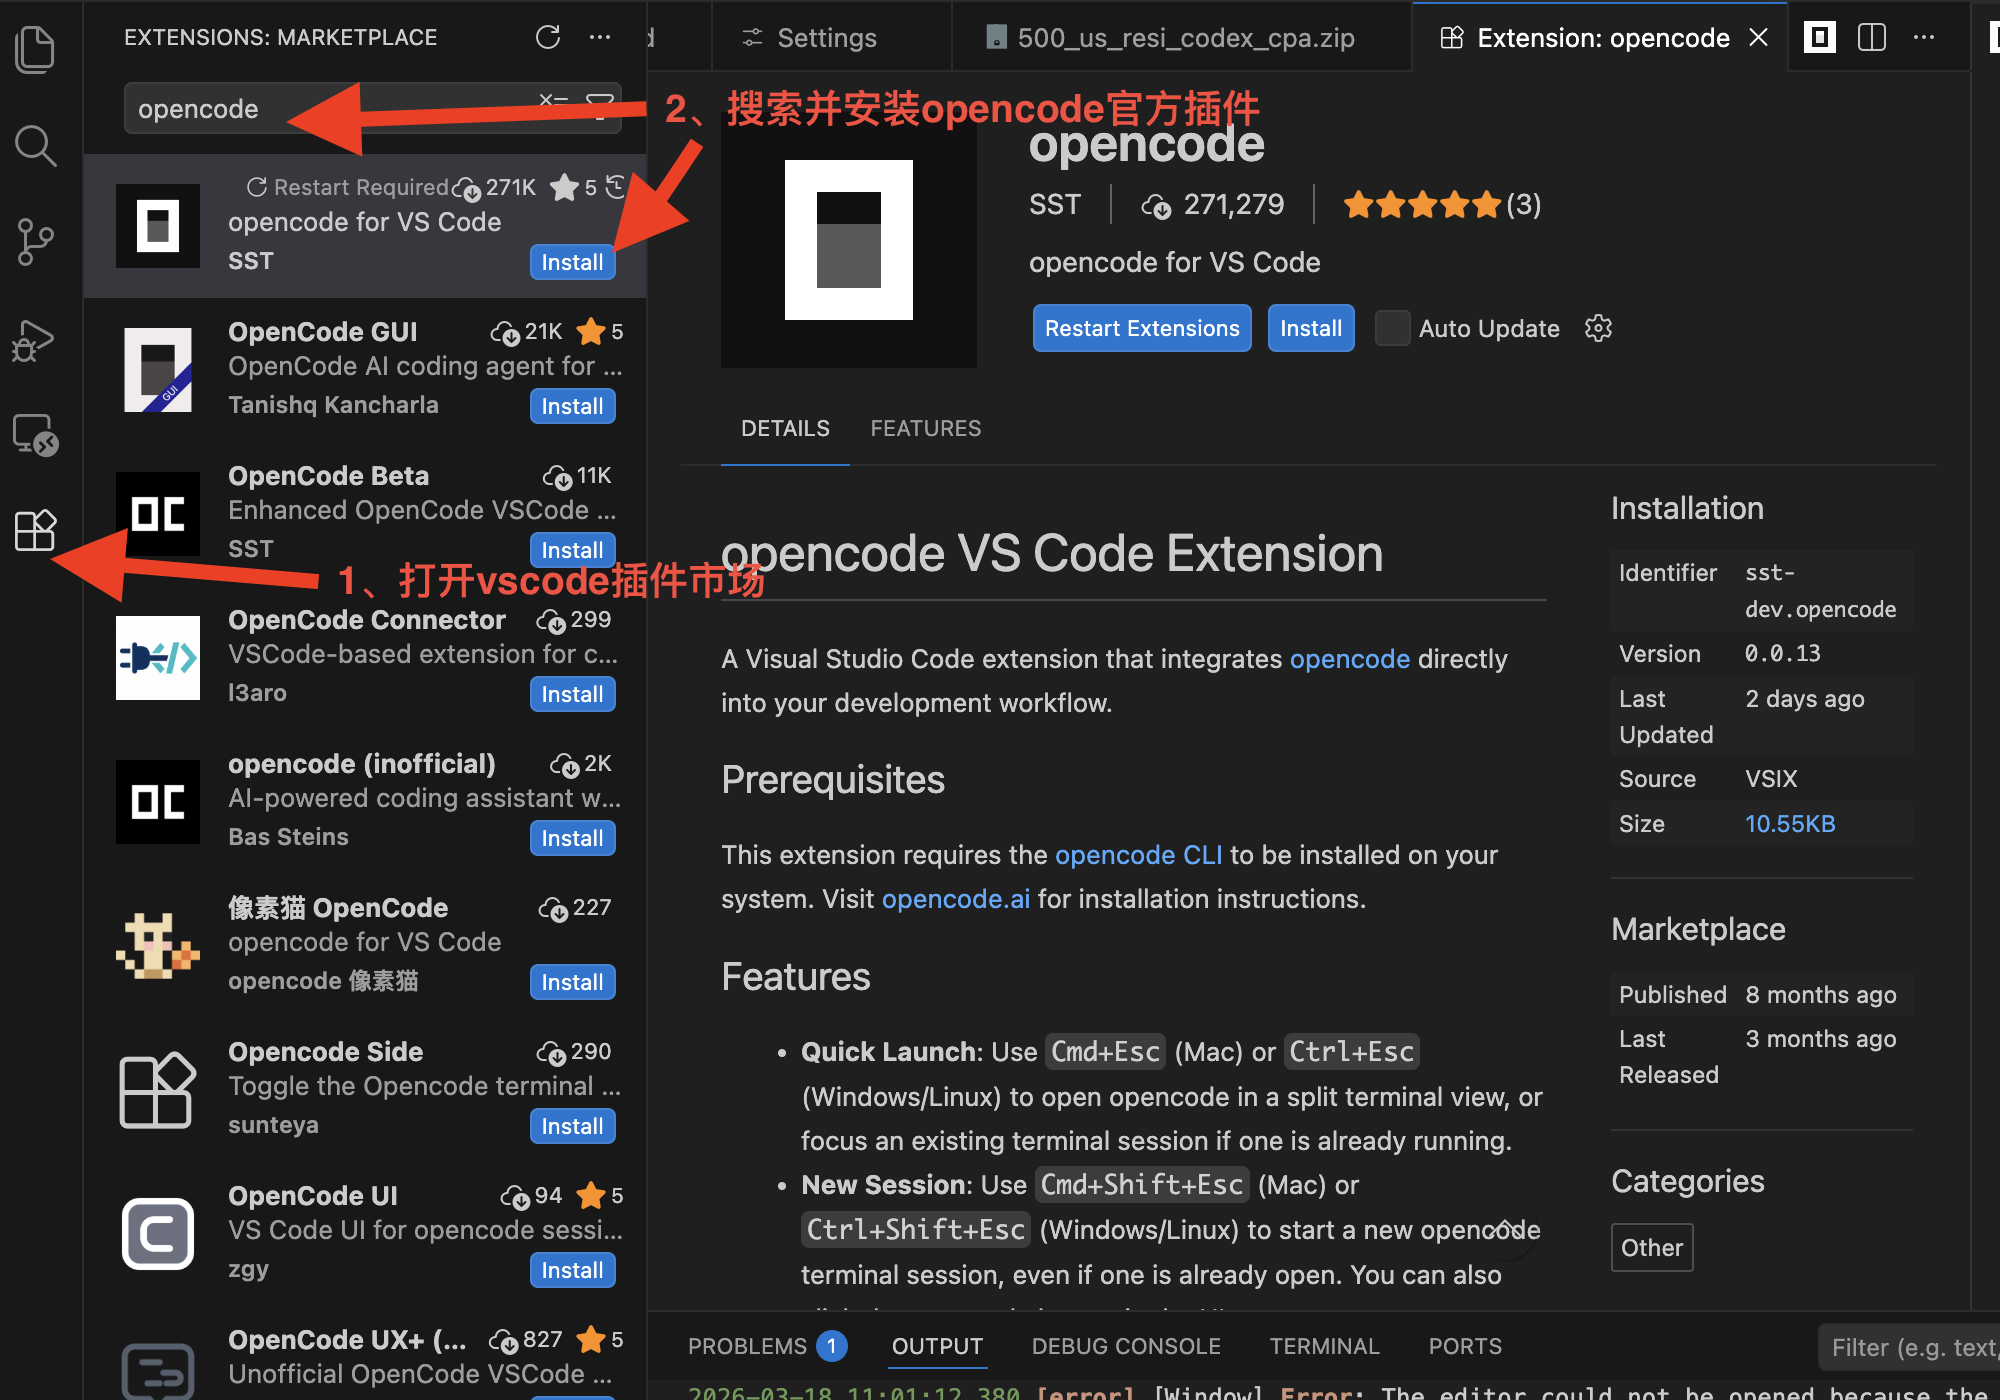The height and width of the screenshot is (1400, 2000).
Task: Click the Restart Extensions button
Action: tap(1141, 328)
